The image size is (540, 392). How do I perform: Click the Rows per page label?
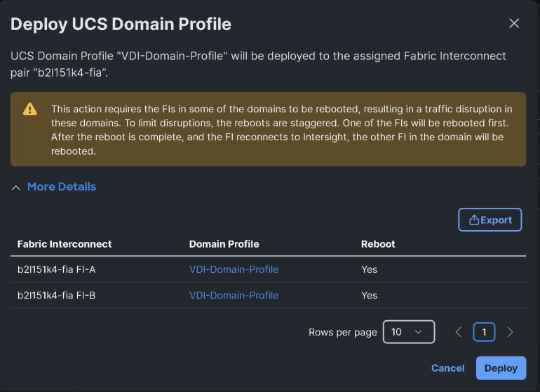click(x=343, y=332)
